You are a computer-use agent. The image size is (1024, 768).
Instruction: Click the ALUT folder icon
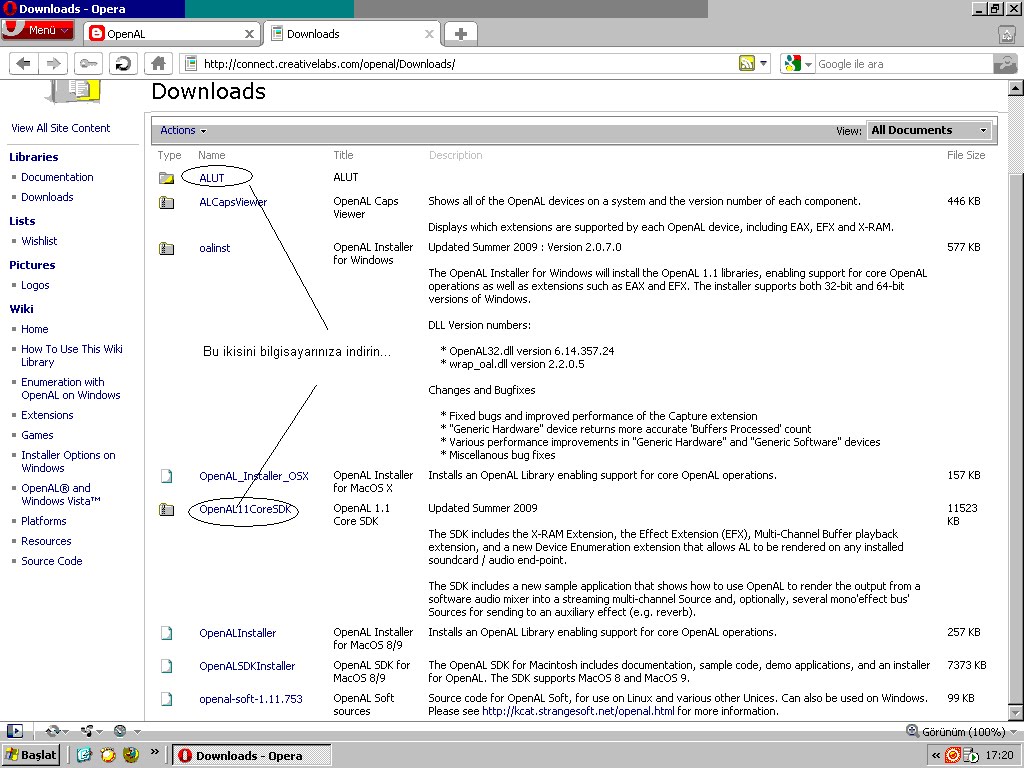[x=167, y=178]
